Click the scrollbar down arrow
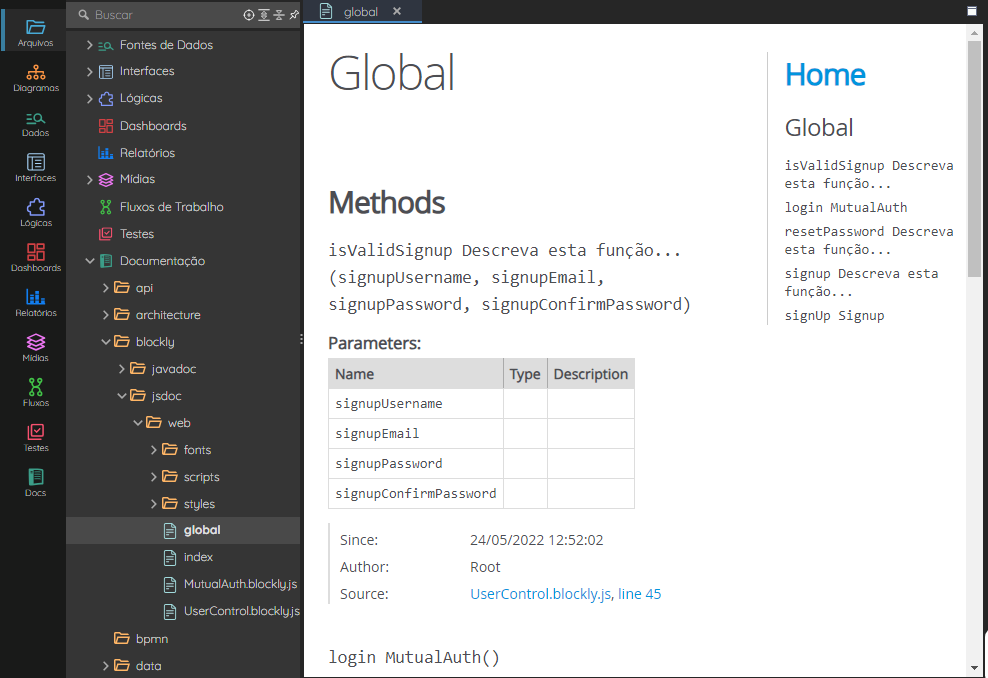Image resolution: width=988 pixels, height=678 pixels. 974,668
